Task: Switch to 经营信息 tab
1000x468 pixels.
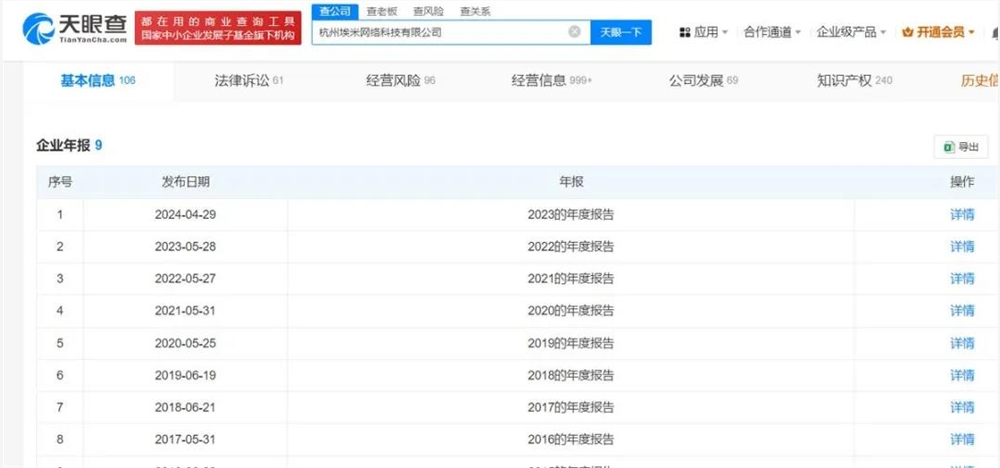Action: coord(552,80)
